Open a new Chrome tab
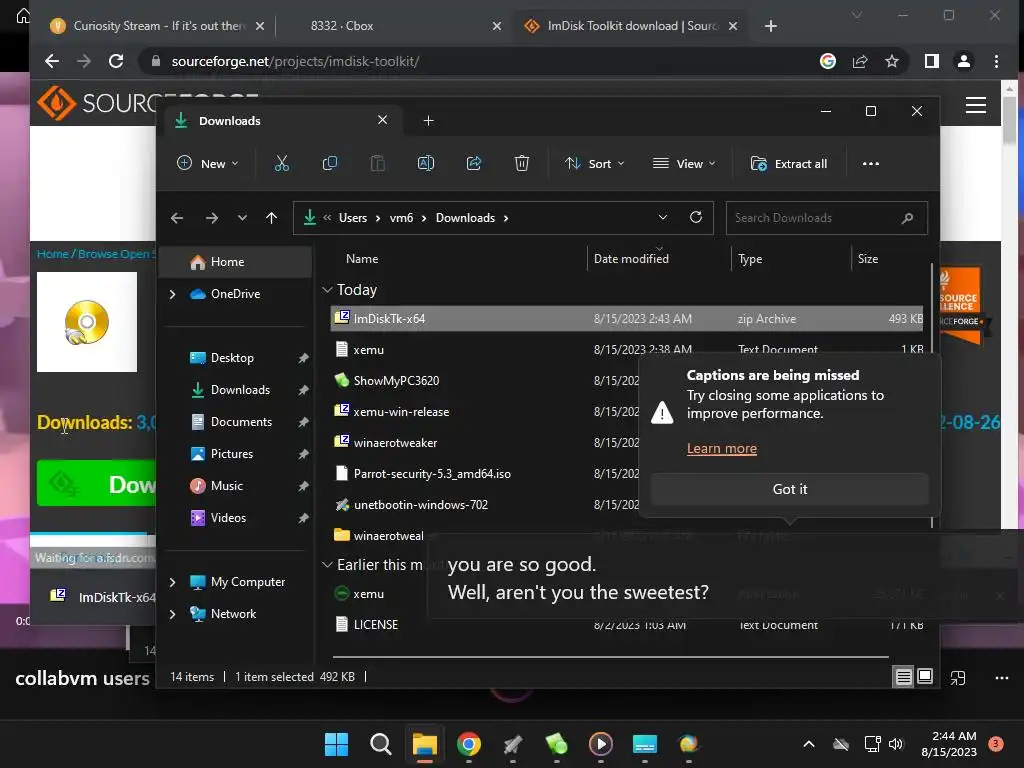1024x768 pixels. point(771,26)
